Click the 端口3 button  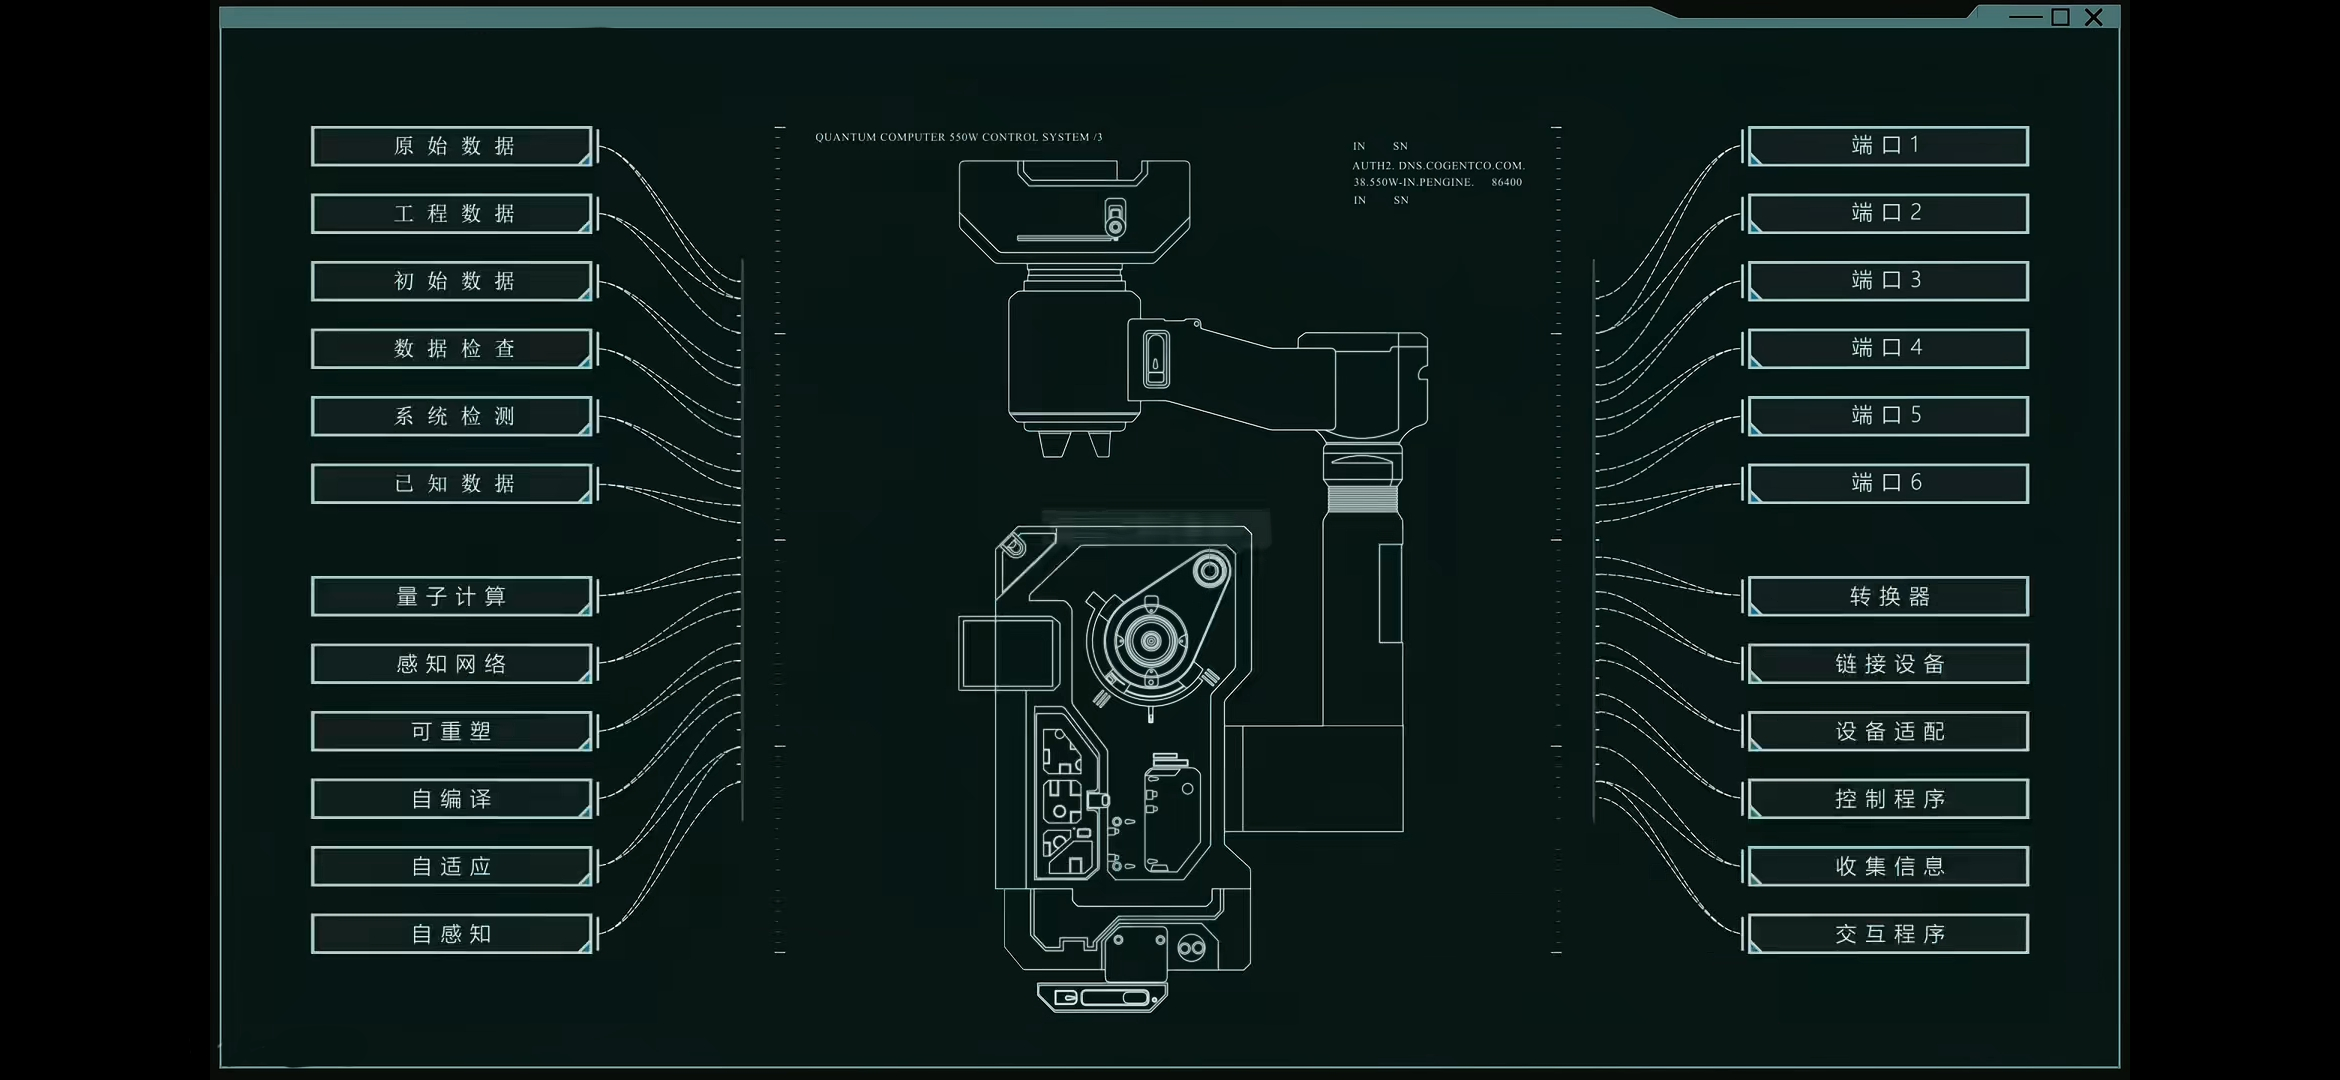pyautogui.click(x=1888, y=281)
